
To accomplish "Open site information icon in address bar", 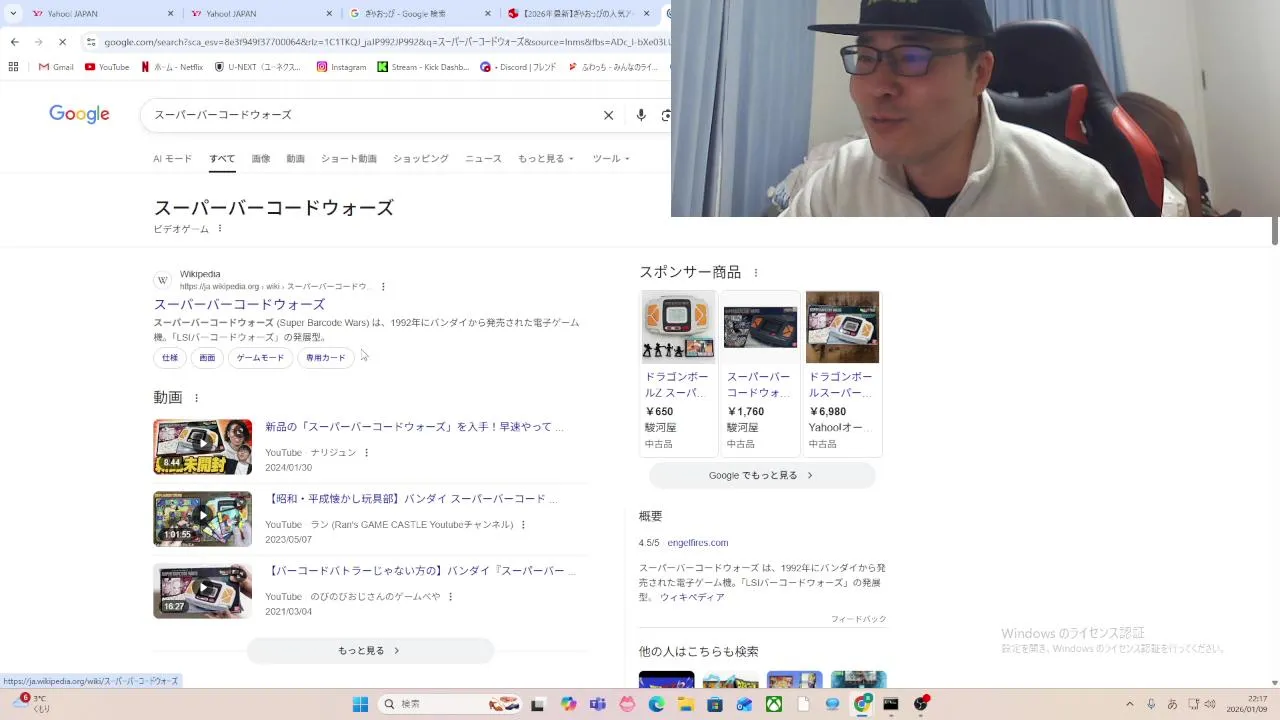I will pyautogui.click(x=91, y=42).
